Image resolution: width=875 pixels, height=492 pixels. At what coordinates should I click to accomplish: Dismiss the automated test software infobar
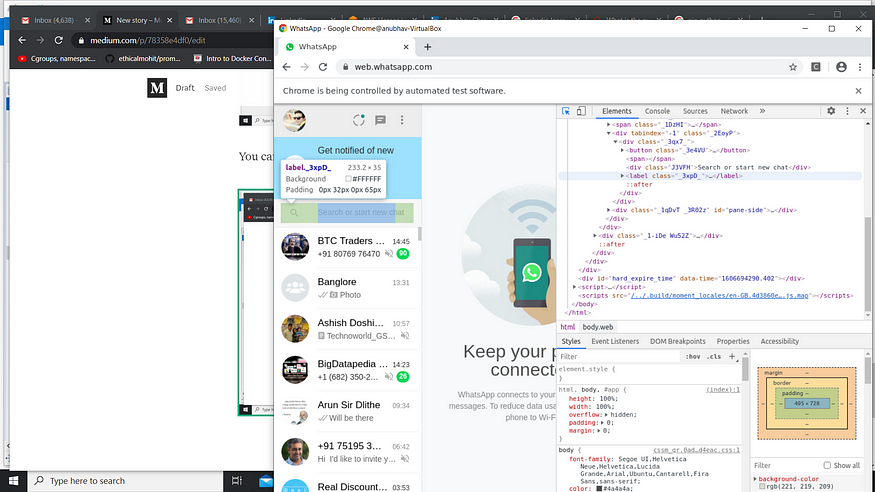pyautogui.click(x=858, y=90)
